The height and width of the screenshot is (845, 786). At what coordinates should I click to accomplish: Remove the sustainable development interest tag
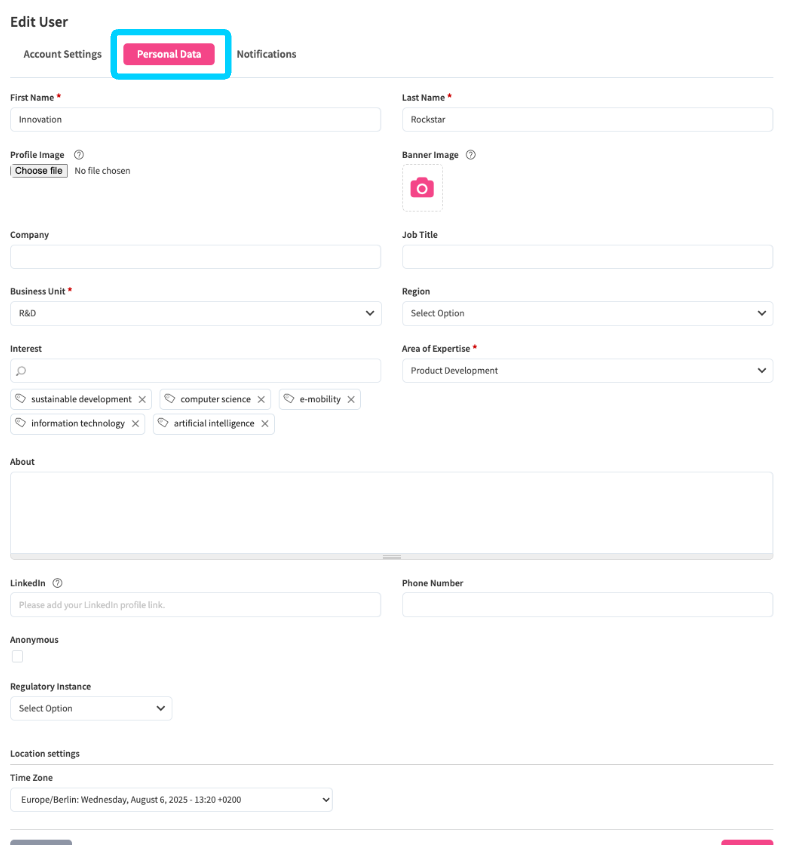pyautogui.click(x=142, y=399)
